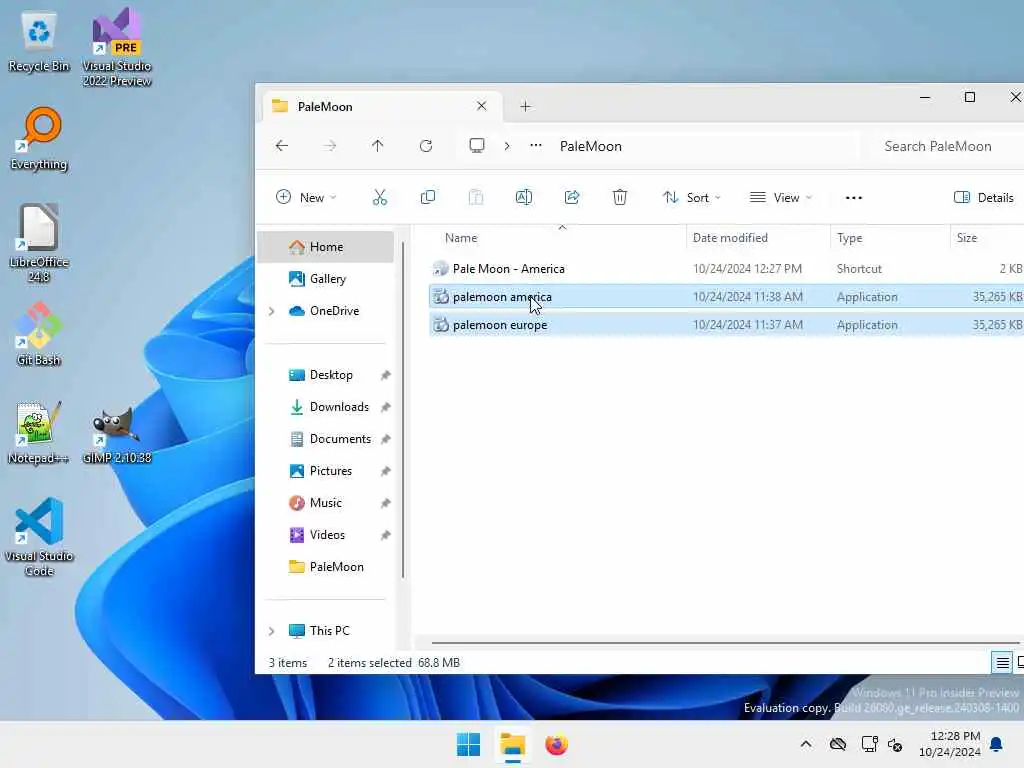Image resolution: width=1024 pixels, height=768 pixels.
Task: Open Videos quick access folder
Action: (x=326, y=535)
